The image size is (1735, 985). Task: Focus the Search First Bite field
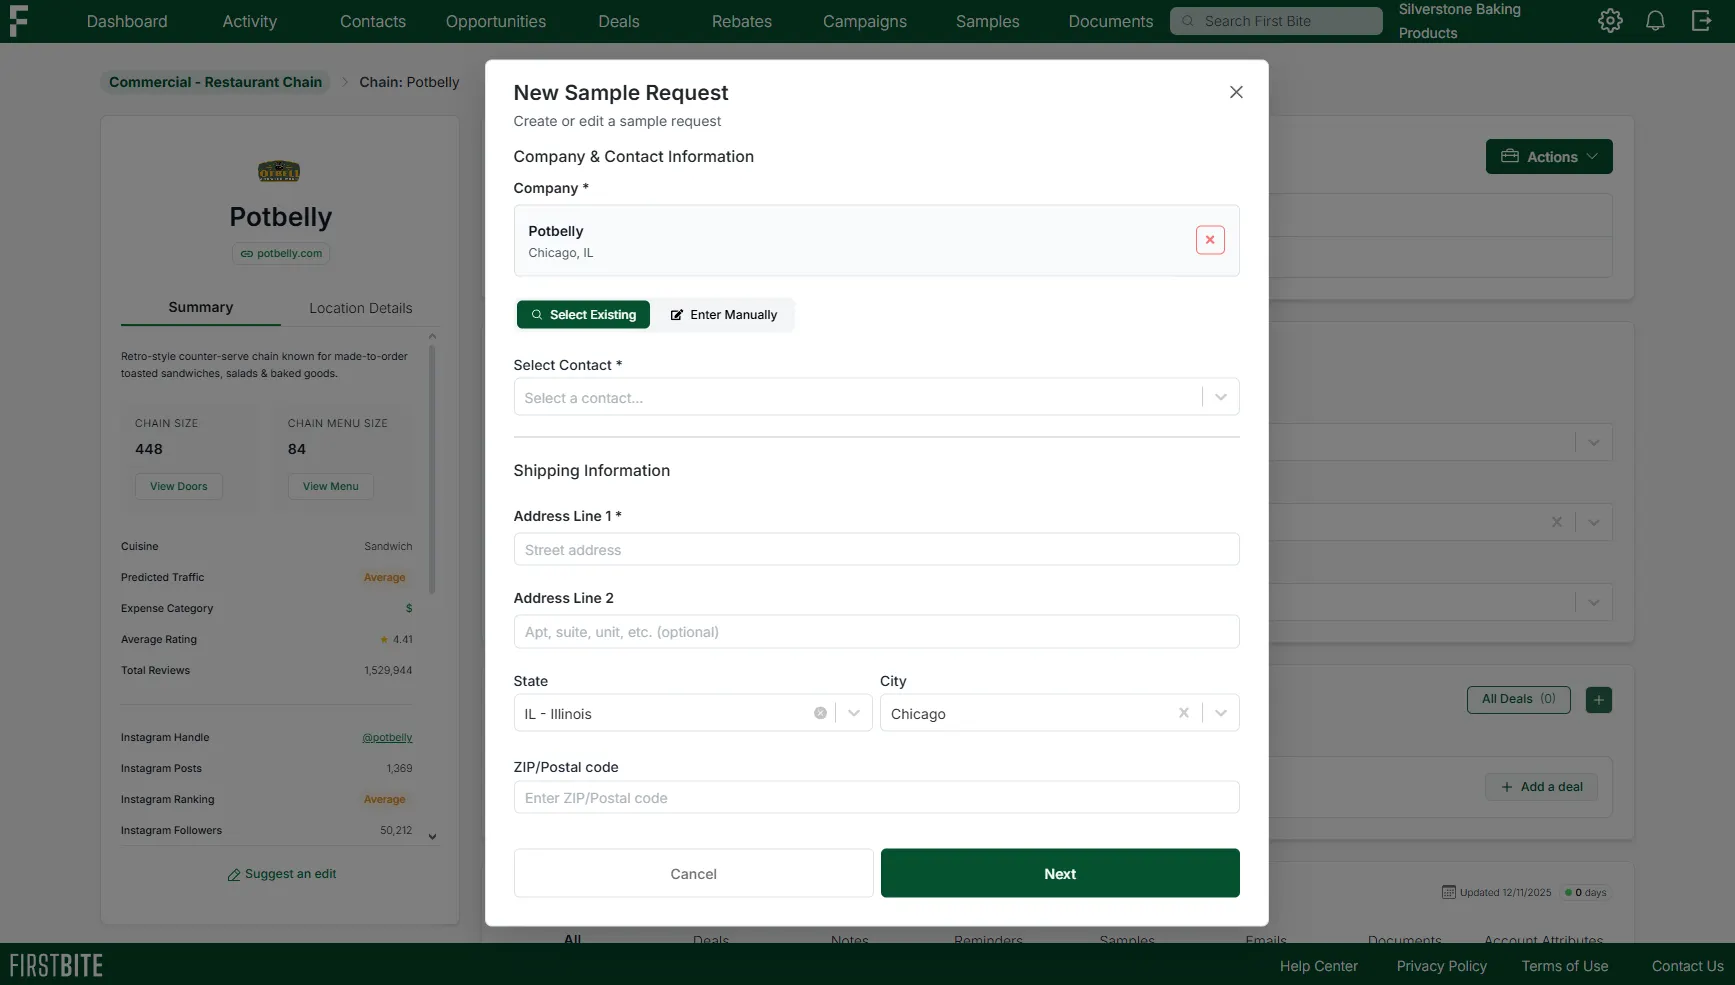pos(1276,21)
